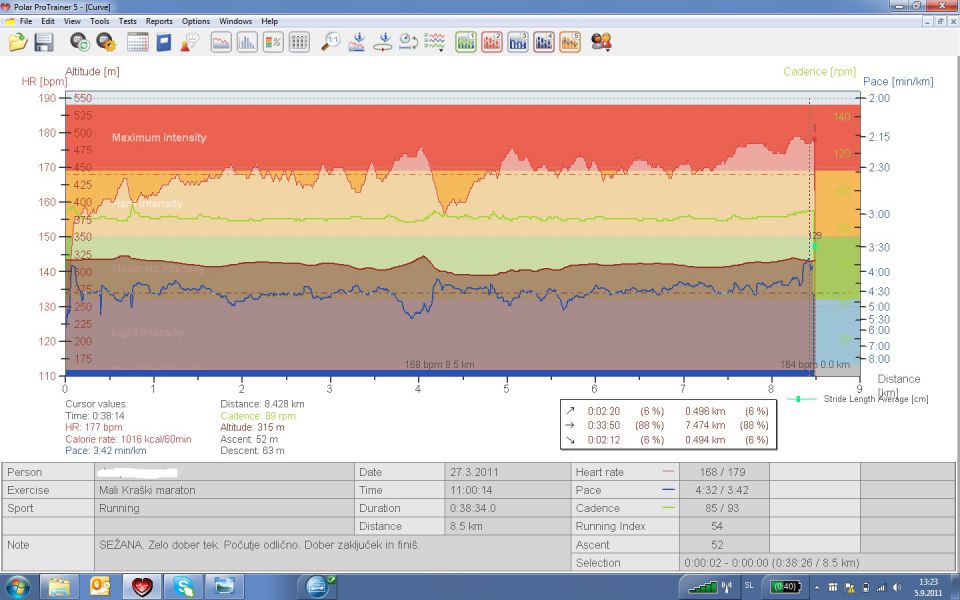Click the Cadence green color line
The width and height of the screenshot is (960, 600).
tap(668, 508)
